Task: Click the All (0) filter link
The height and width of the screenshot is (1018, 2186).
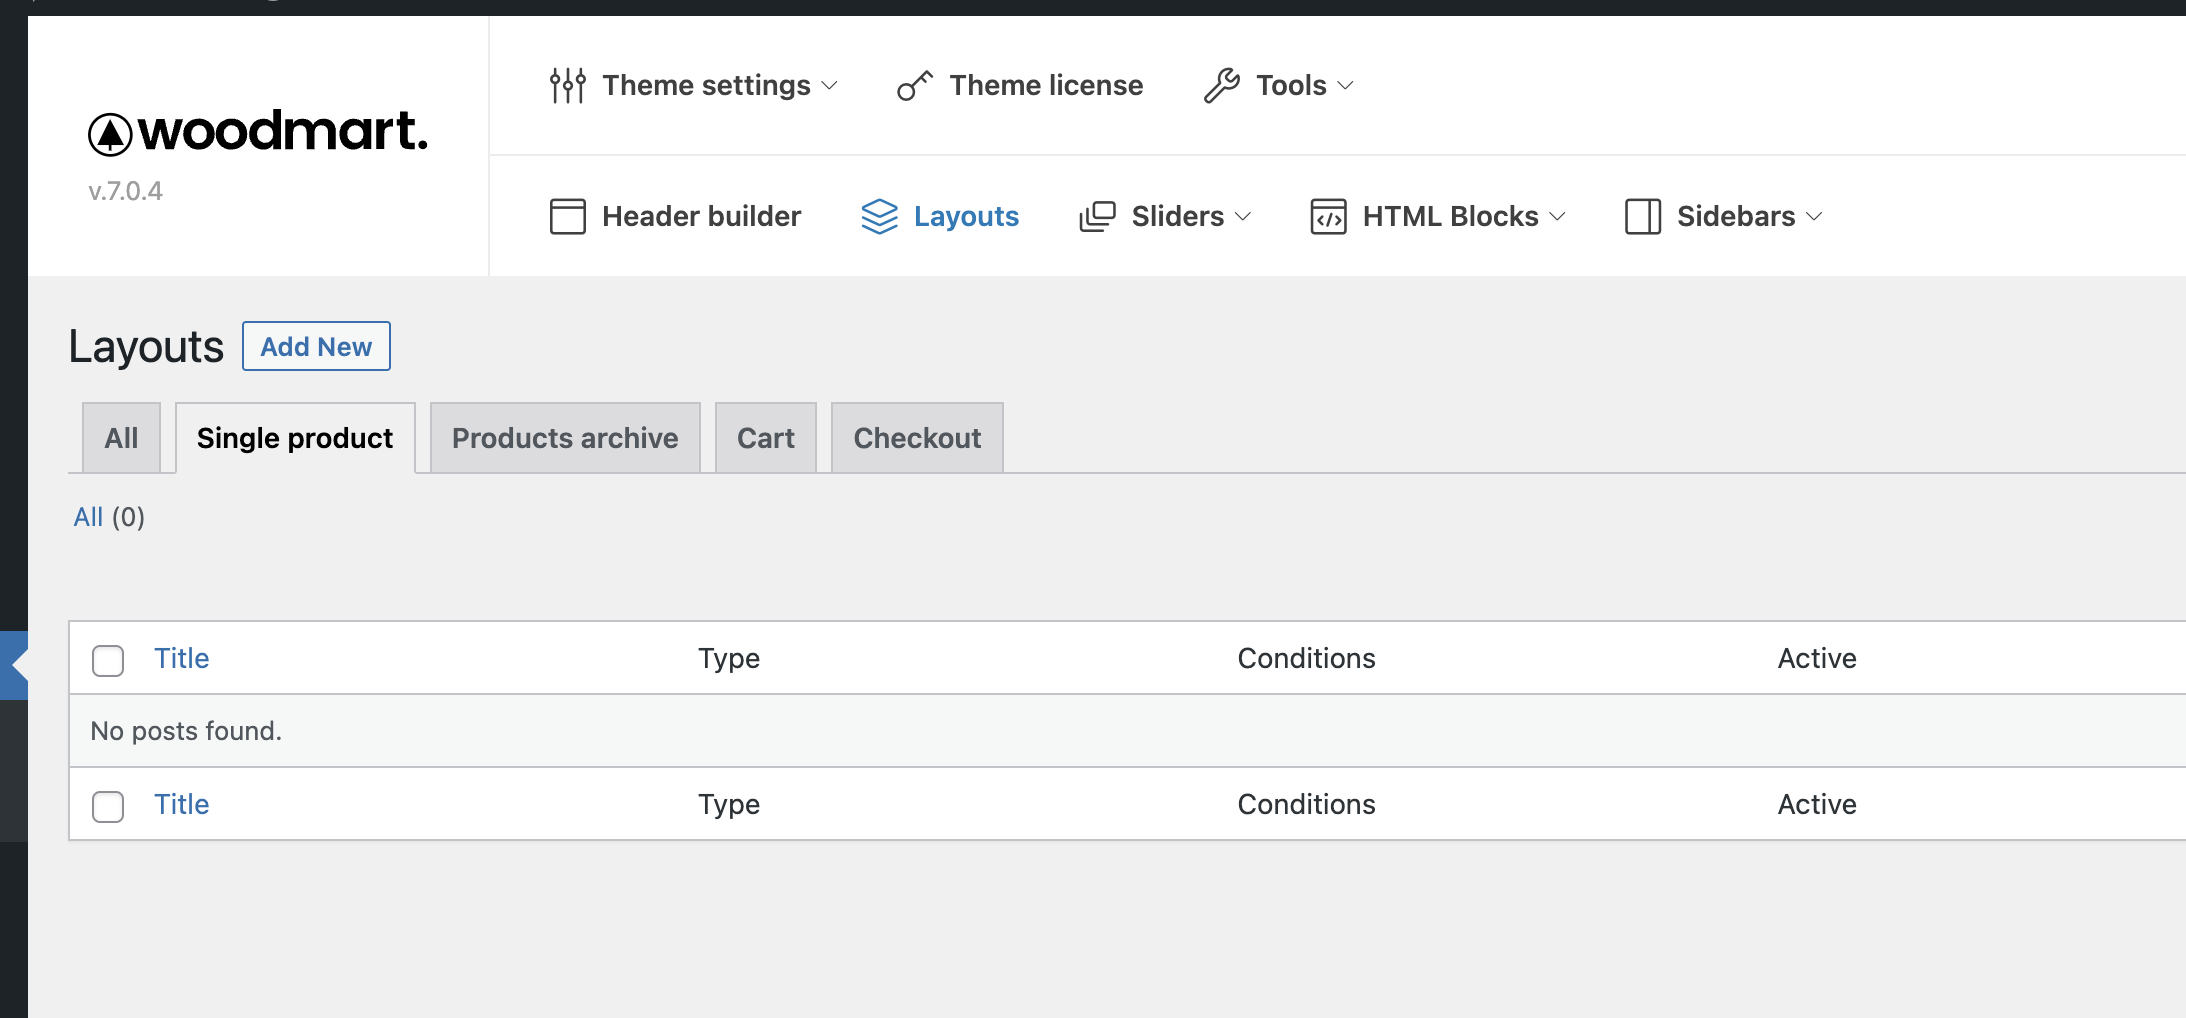Action: [88, 517]
